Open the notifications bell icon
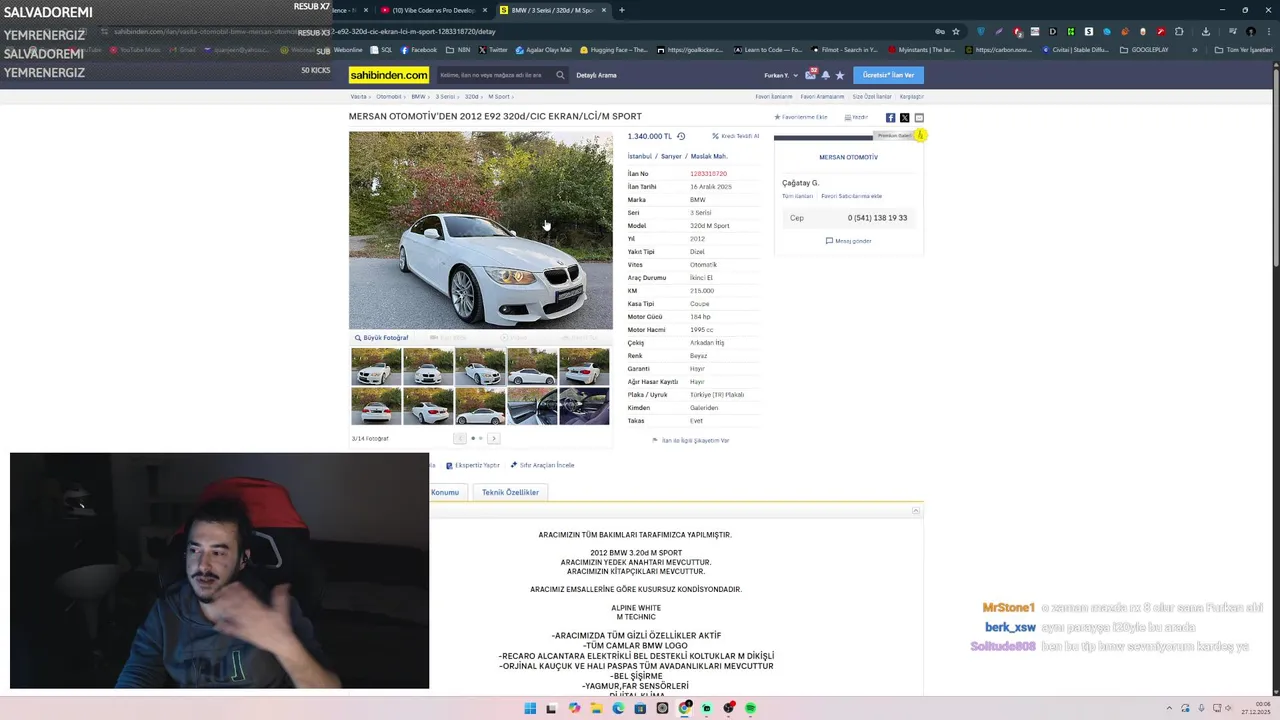The width and height of the screenshot is (1280, 720). 826,75
